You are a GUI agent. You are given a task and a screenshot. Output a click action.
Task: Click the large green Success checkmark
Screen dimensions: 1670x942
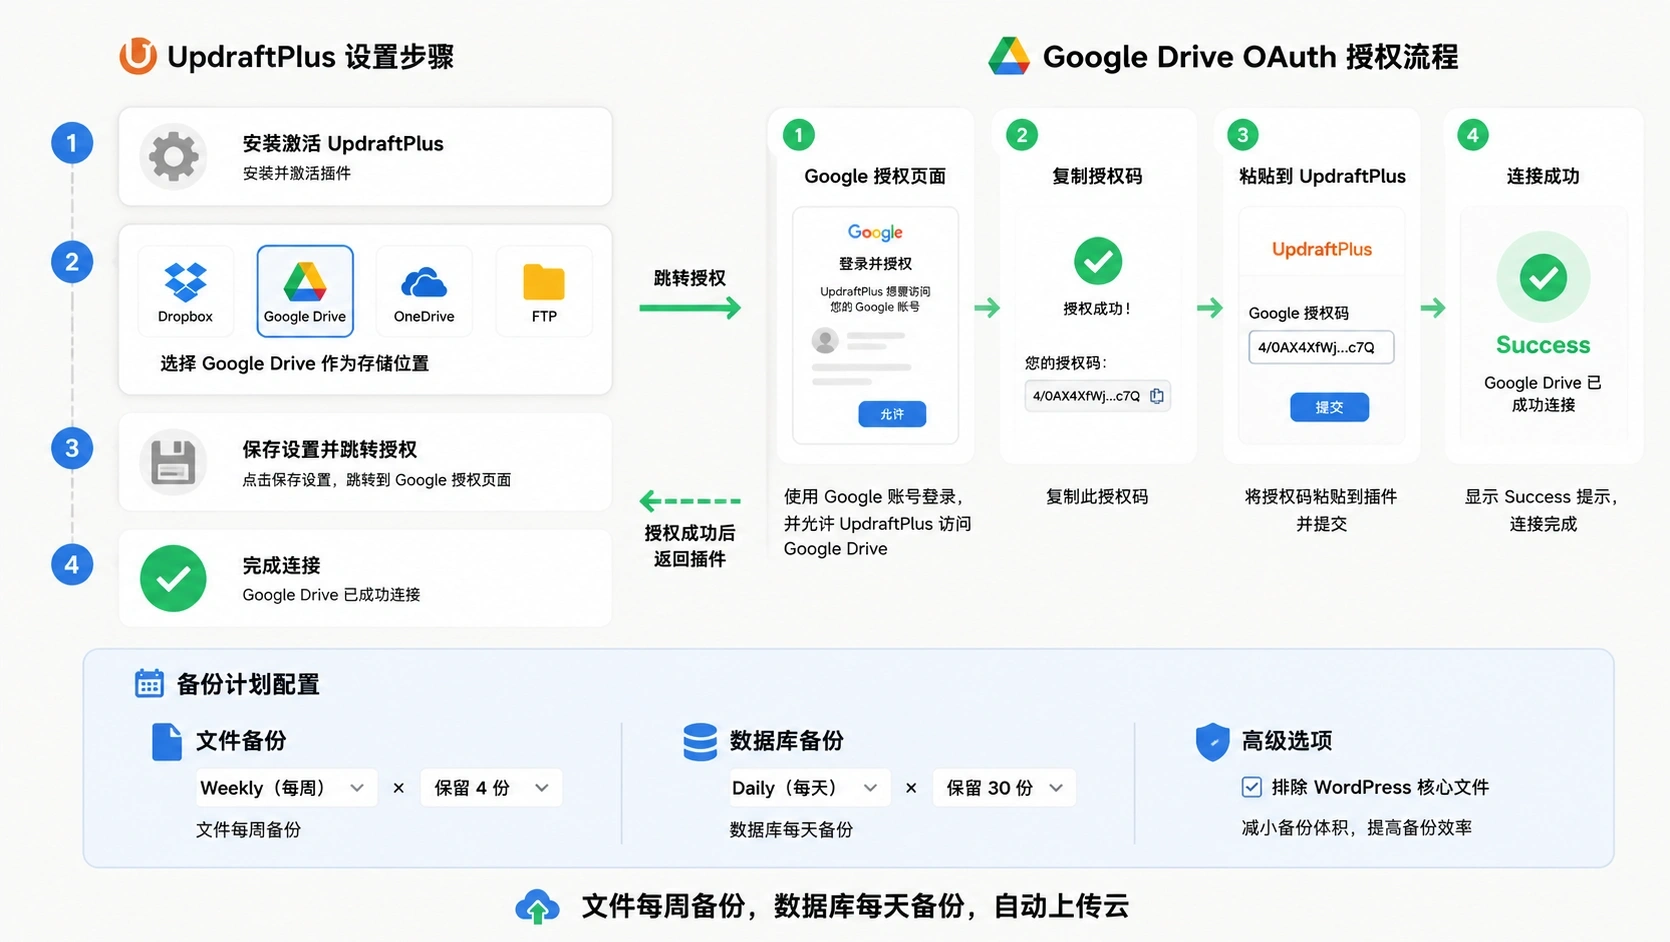pos(1543,277)
